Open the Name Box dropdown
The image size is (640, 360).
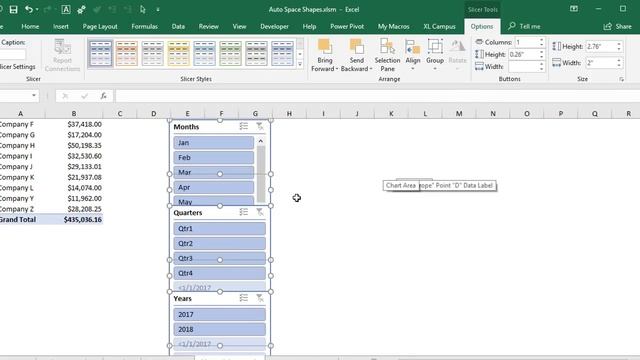point(34,96)
